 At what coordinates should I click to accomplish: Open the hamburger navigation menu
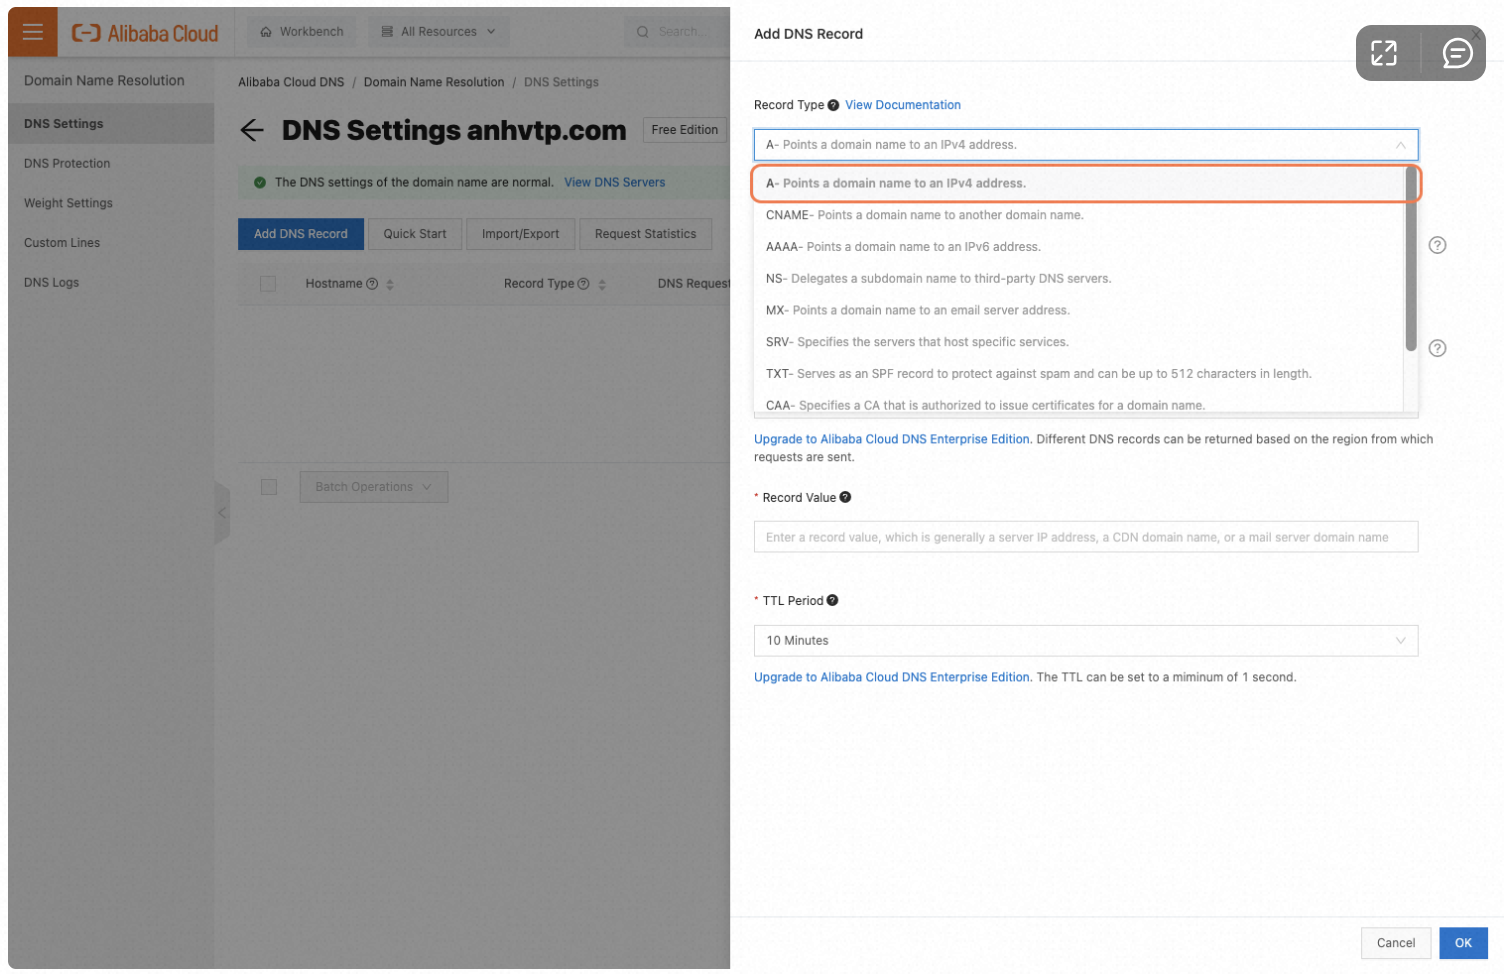click(33, 32)
